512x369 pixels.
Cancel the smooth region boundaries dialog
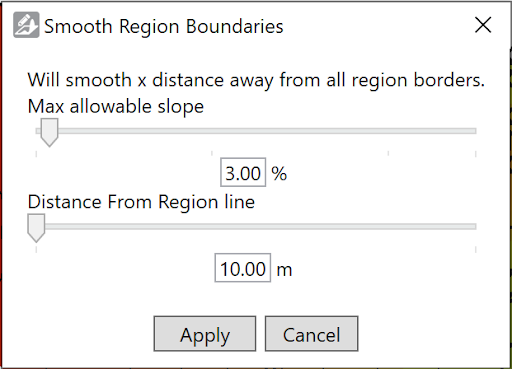[x=311, y=334]
